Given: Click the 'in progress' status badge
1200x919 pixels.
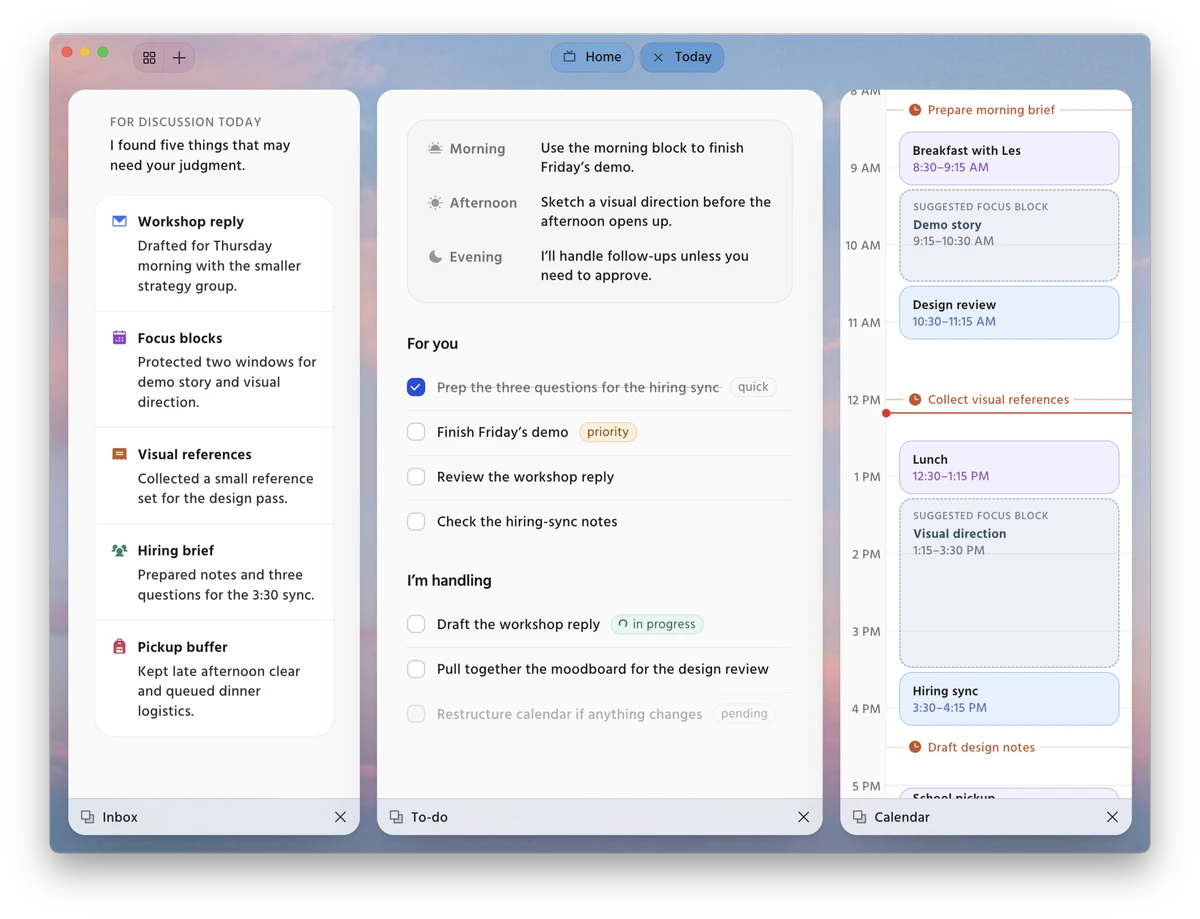Looking at the screenshot, I should [x=657, y=624].
